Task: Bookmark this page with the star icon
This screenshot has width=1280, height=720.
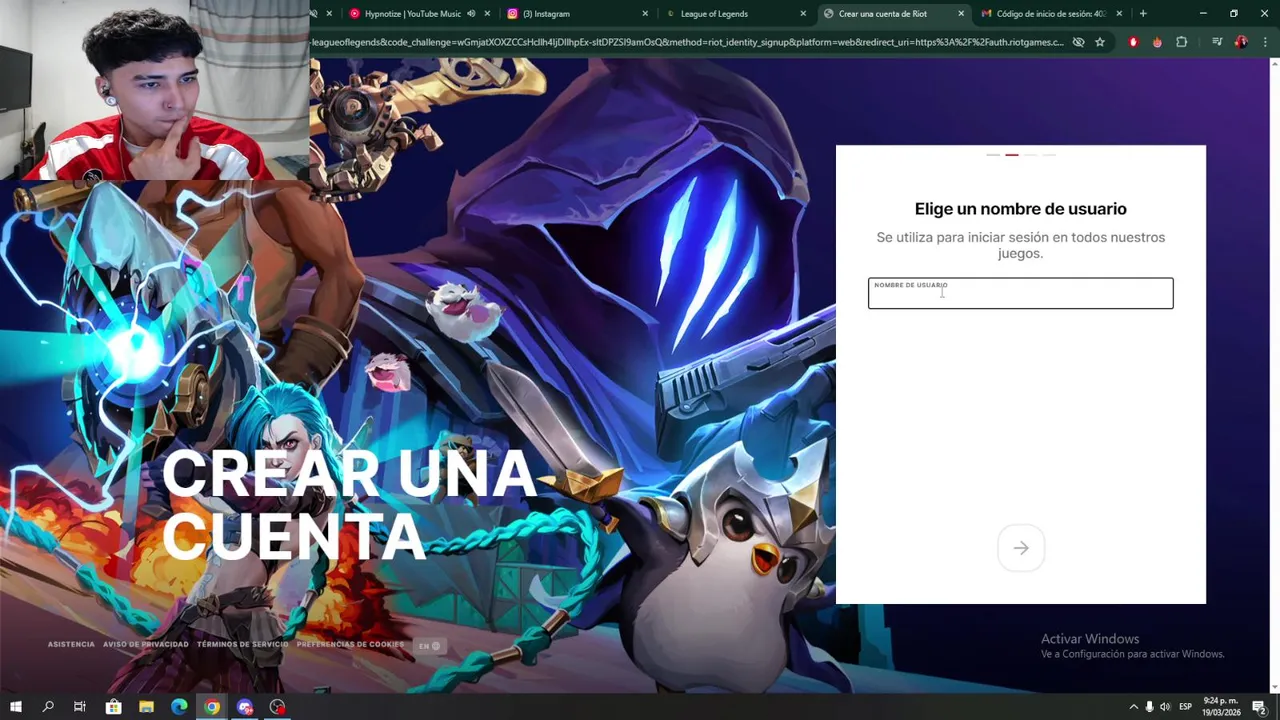Action: tap(1100, 42)
